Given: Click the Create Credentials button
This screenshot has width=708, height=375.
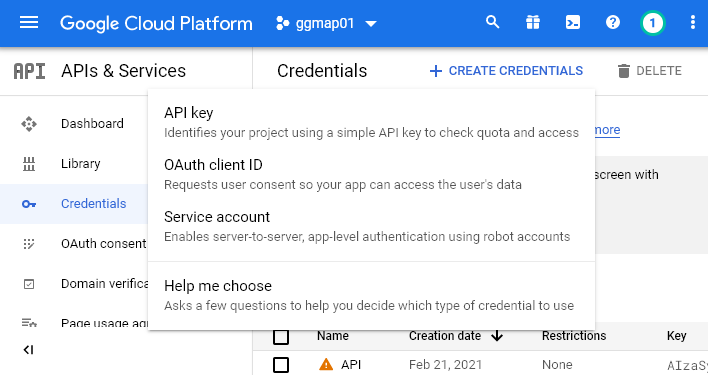Looking at the screenshot, I should [x=506, y=71].
